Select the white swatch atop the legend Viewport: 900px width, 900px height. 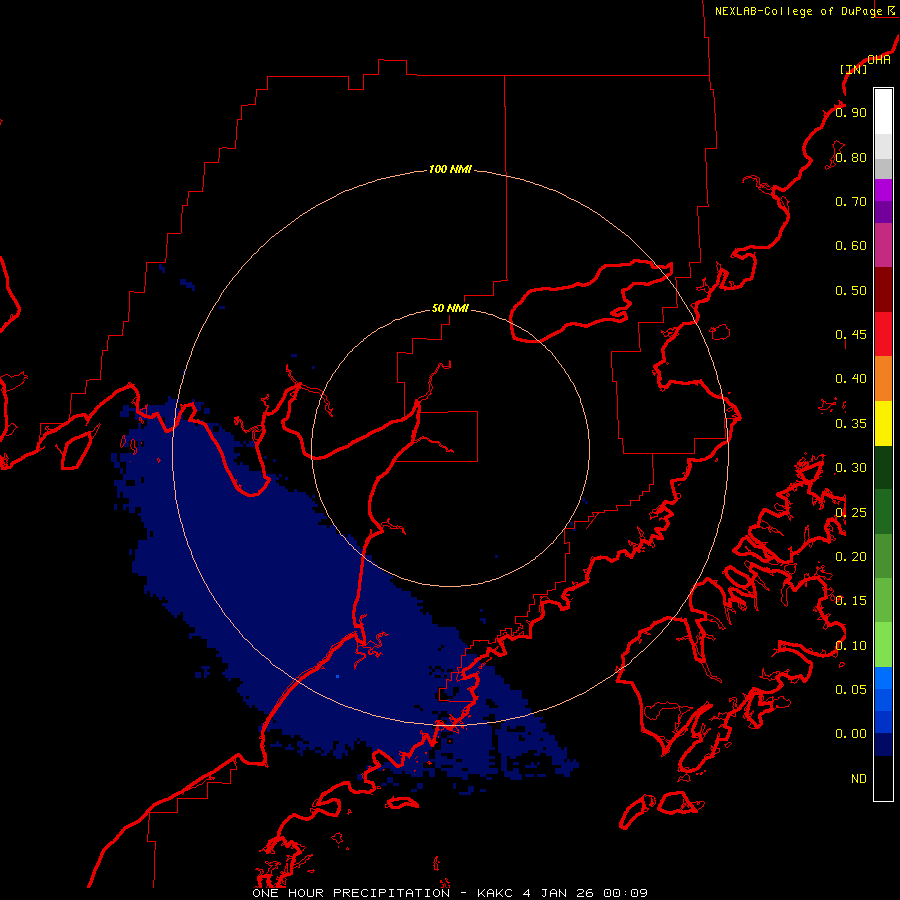[883, 111]
